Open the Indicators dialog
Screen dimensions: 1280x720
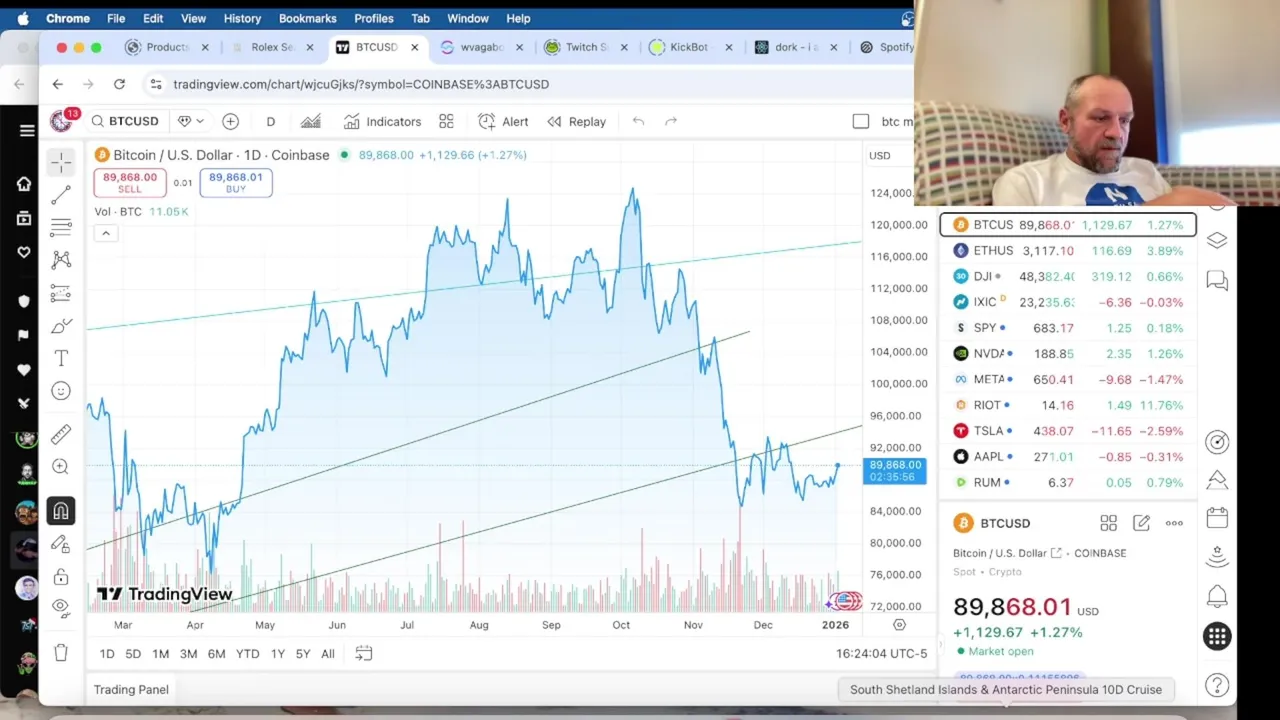pos(382,121)
